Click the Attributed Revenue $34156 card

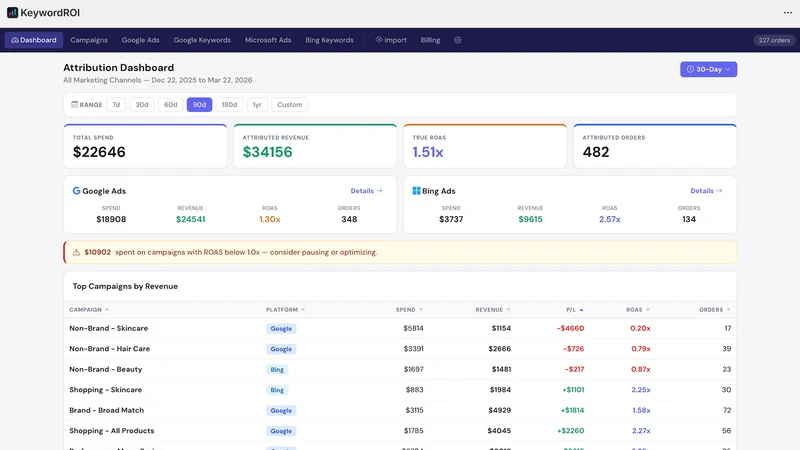pos(315,146)
